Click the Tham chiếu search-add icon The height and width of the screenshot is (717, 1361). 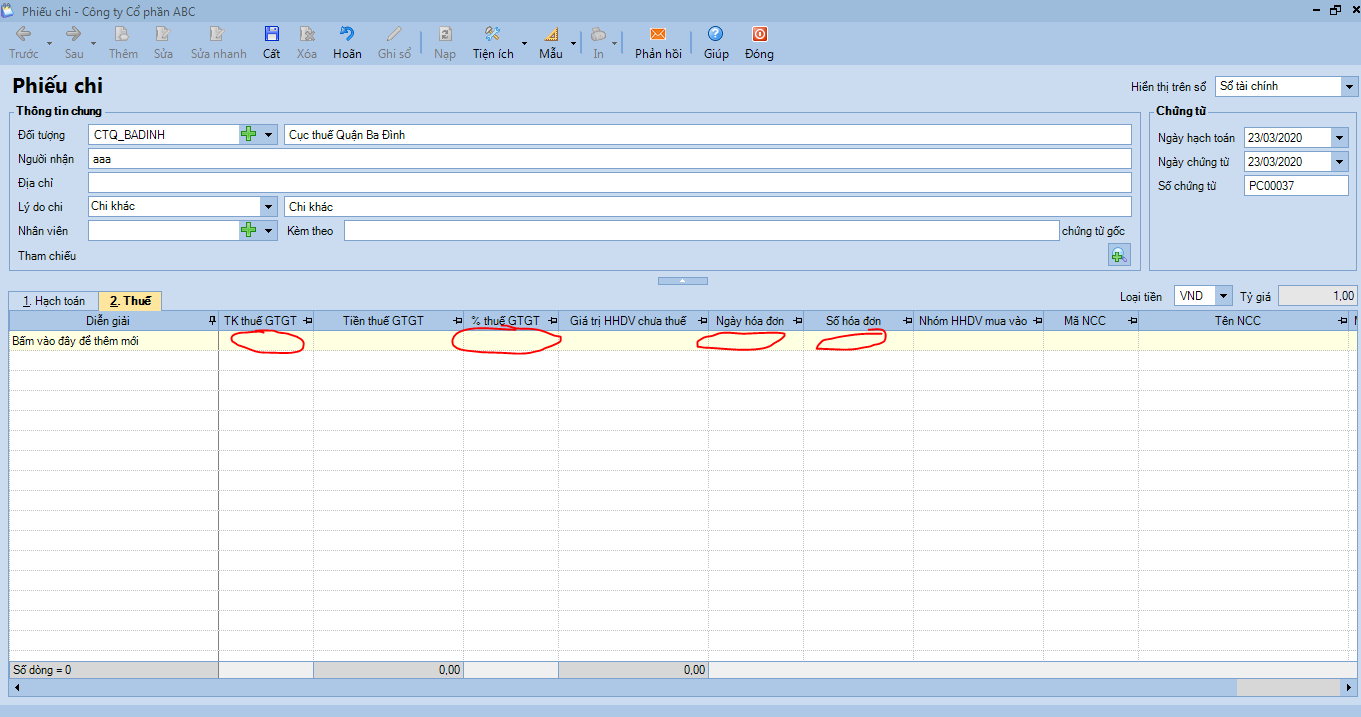coord(1118,255)
